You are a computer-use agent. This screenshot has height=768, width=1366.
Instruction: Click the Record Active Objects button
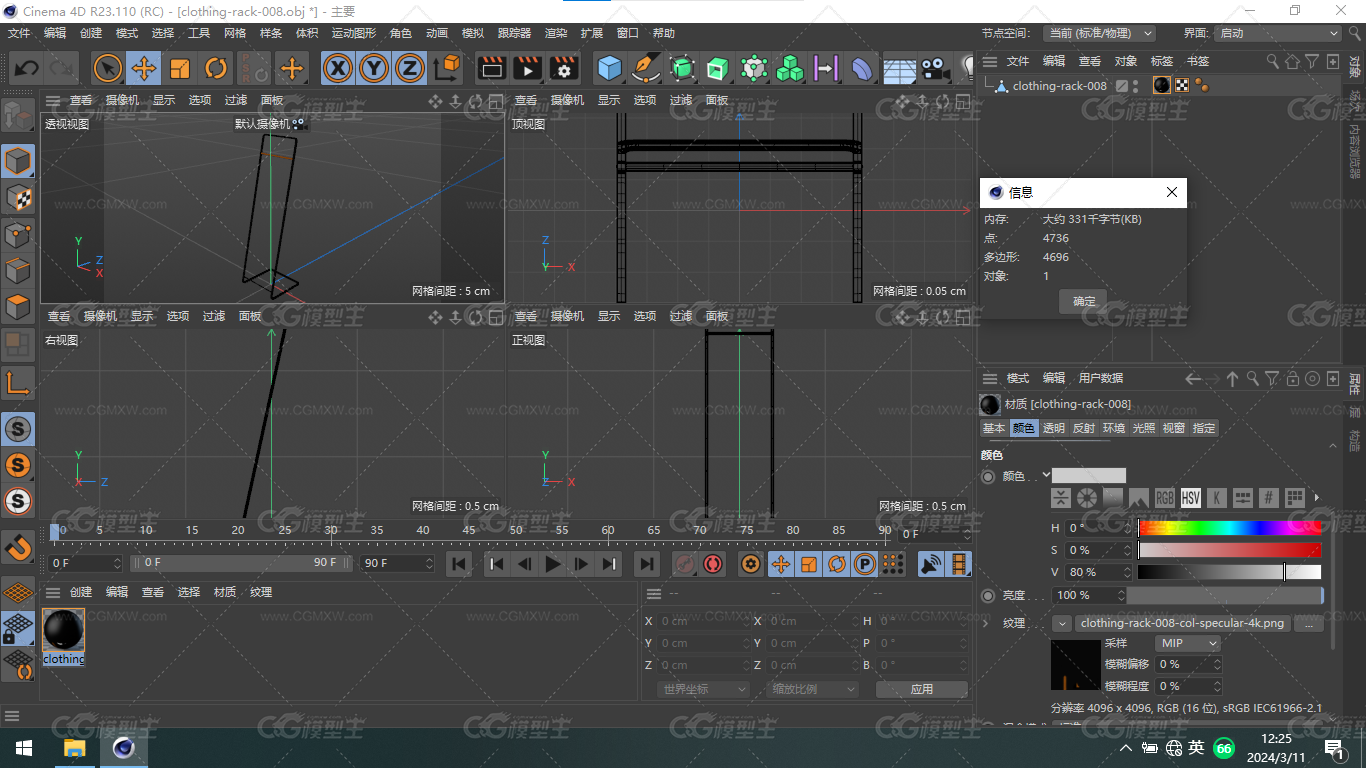point(684,564)
